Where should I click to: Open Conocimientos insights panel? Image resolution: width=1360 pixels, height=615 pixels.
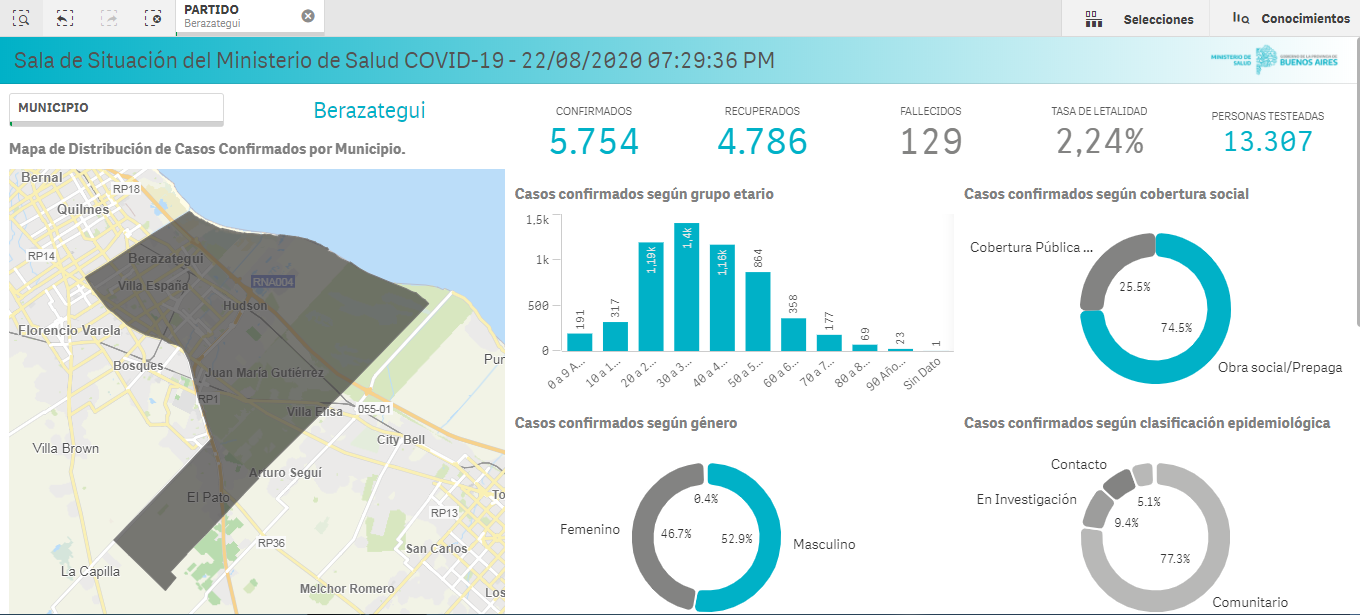click(x=1290, y=19)
